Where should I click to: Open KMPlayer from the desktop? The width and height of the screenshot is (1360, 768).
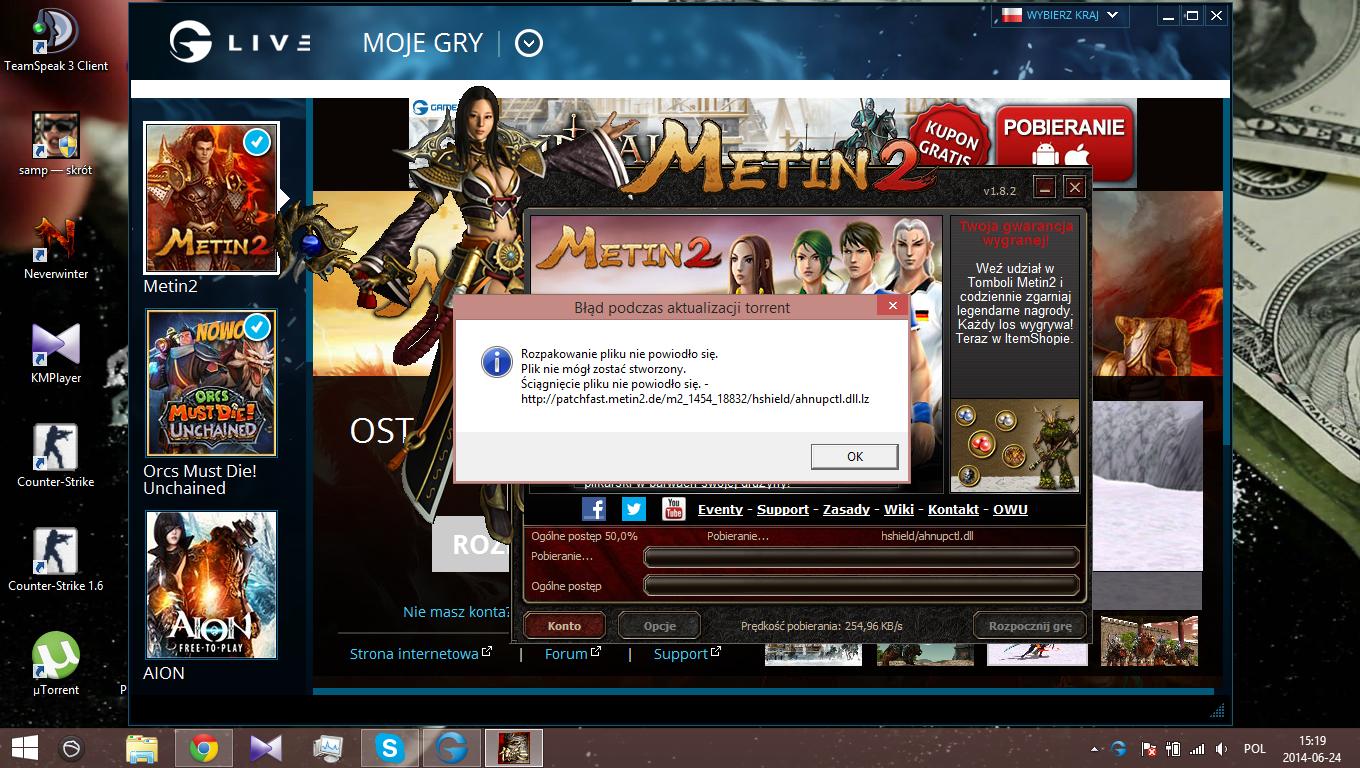(x=56, y=353)
